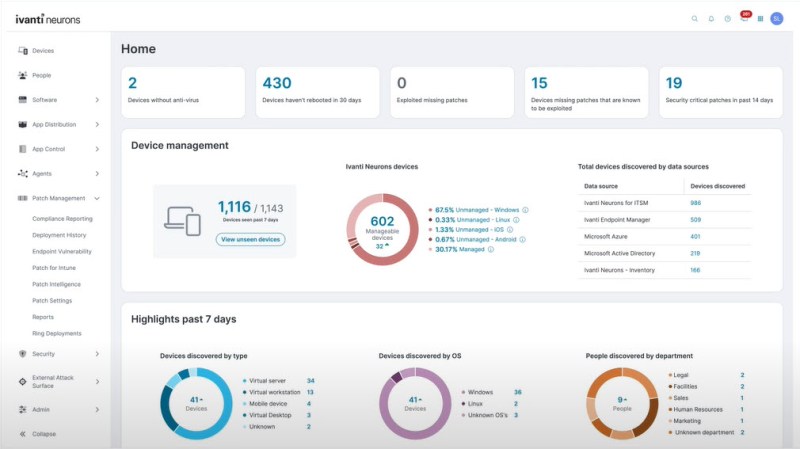Screen dimensions: 800x449
Task: Click the 509 Ivanti Endpoint Manager count
Action: click(695, 219)
